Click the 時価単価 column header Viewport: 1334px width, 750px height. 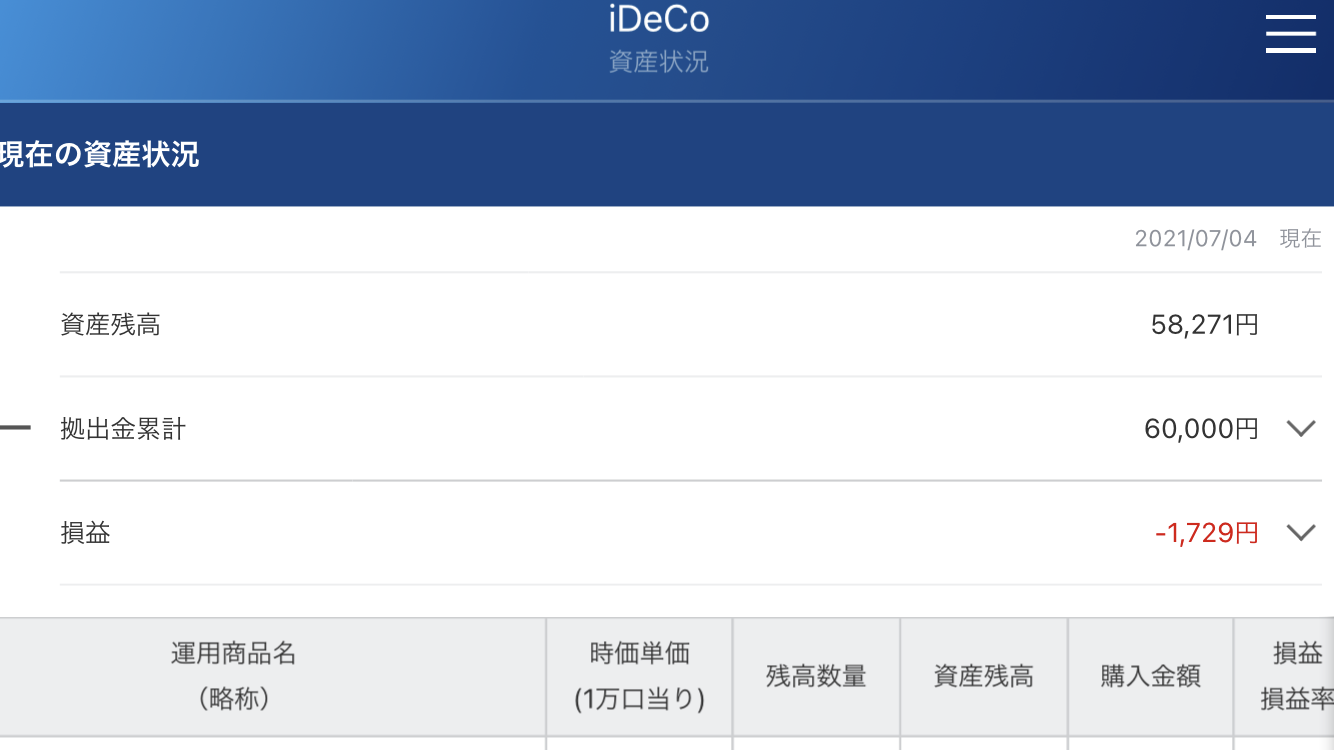tap(640, 677)
